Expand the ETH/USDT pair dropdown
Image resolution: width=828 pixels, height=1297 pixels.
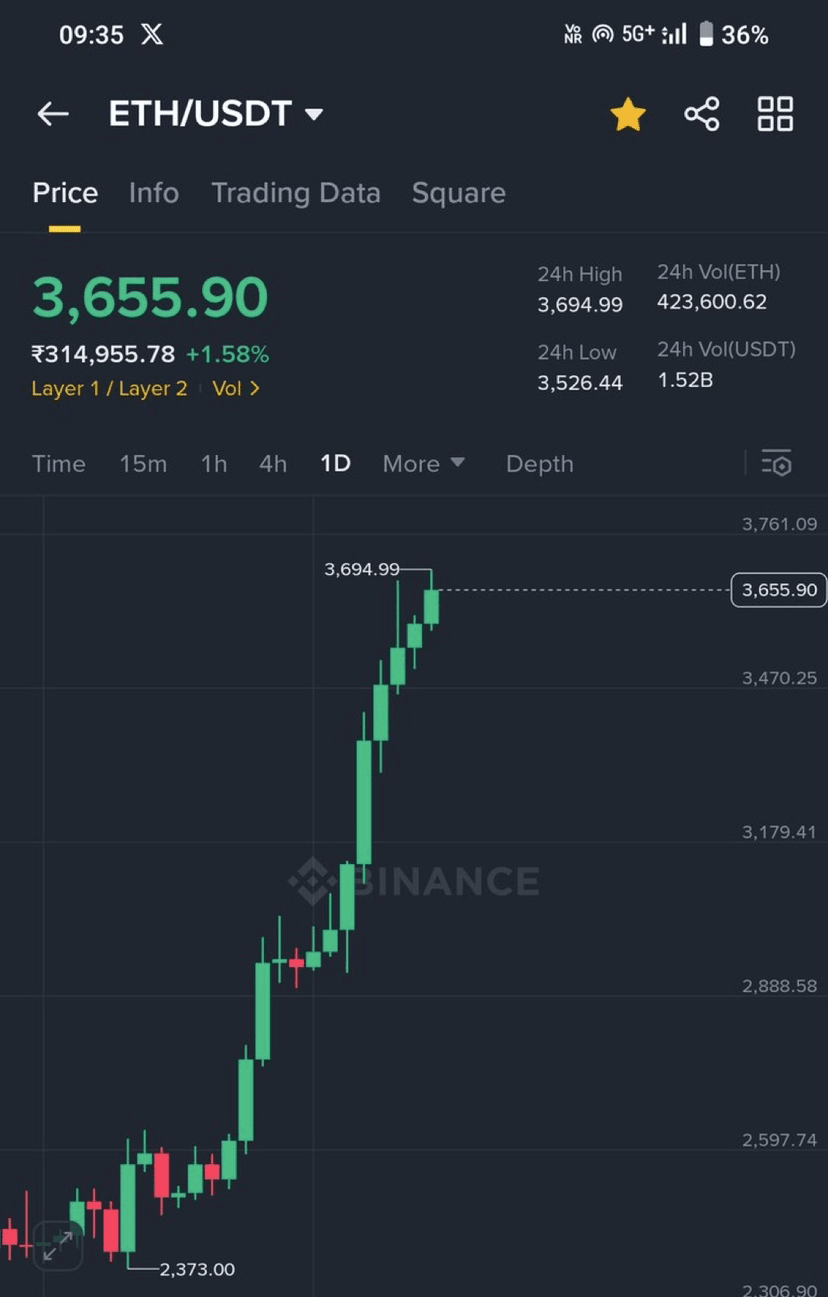click(x=313, y=114)
